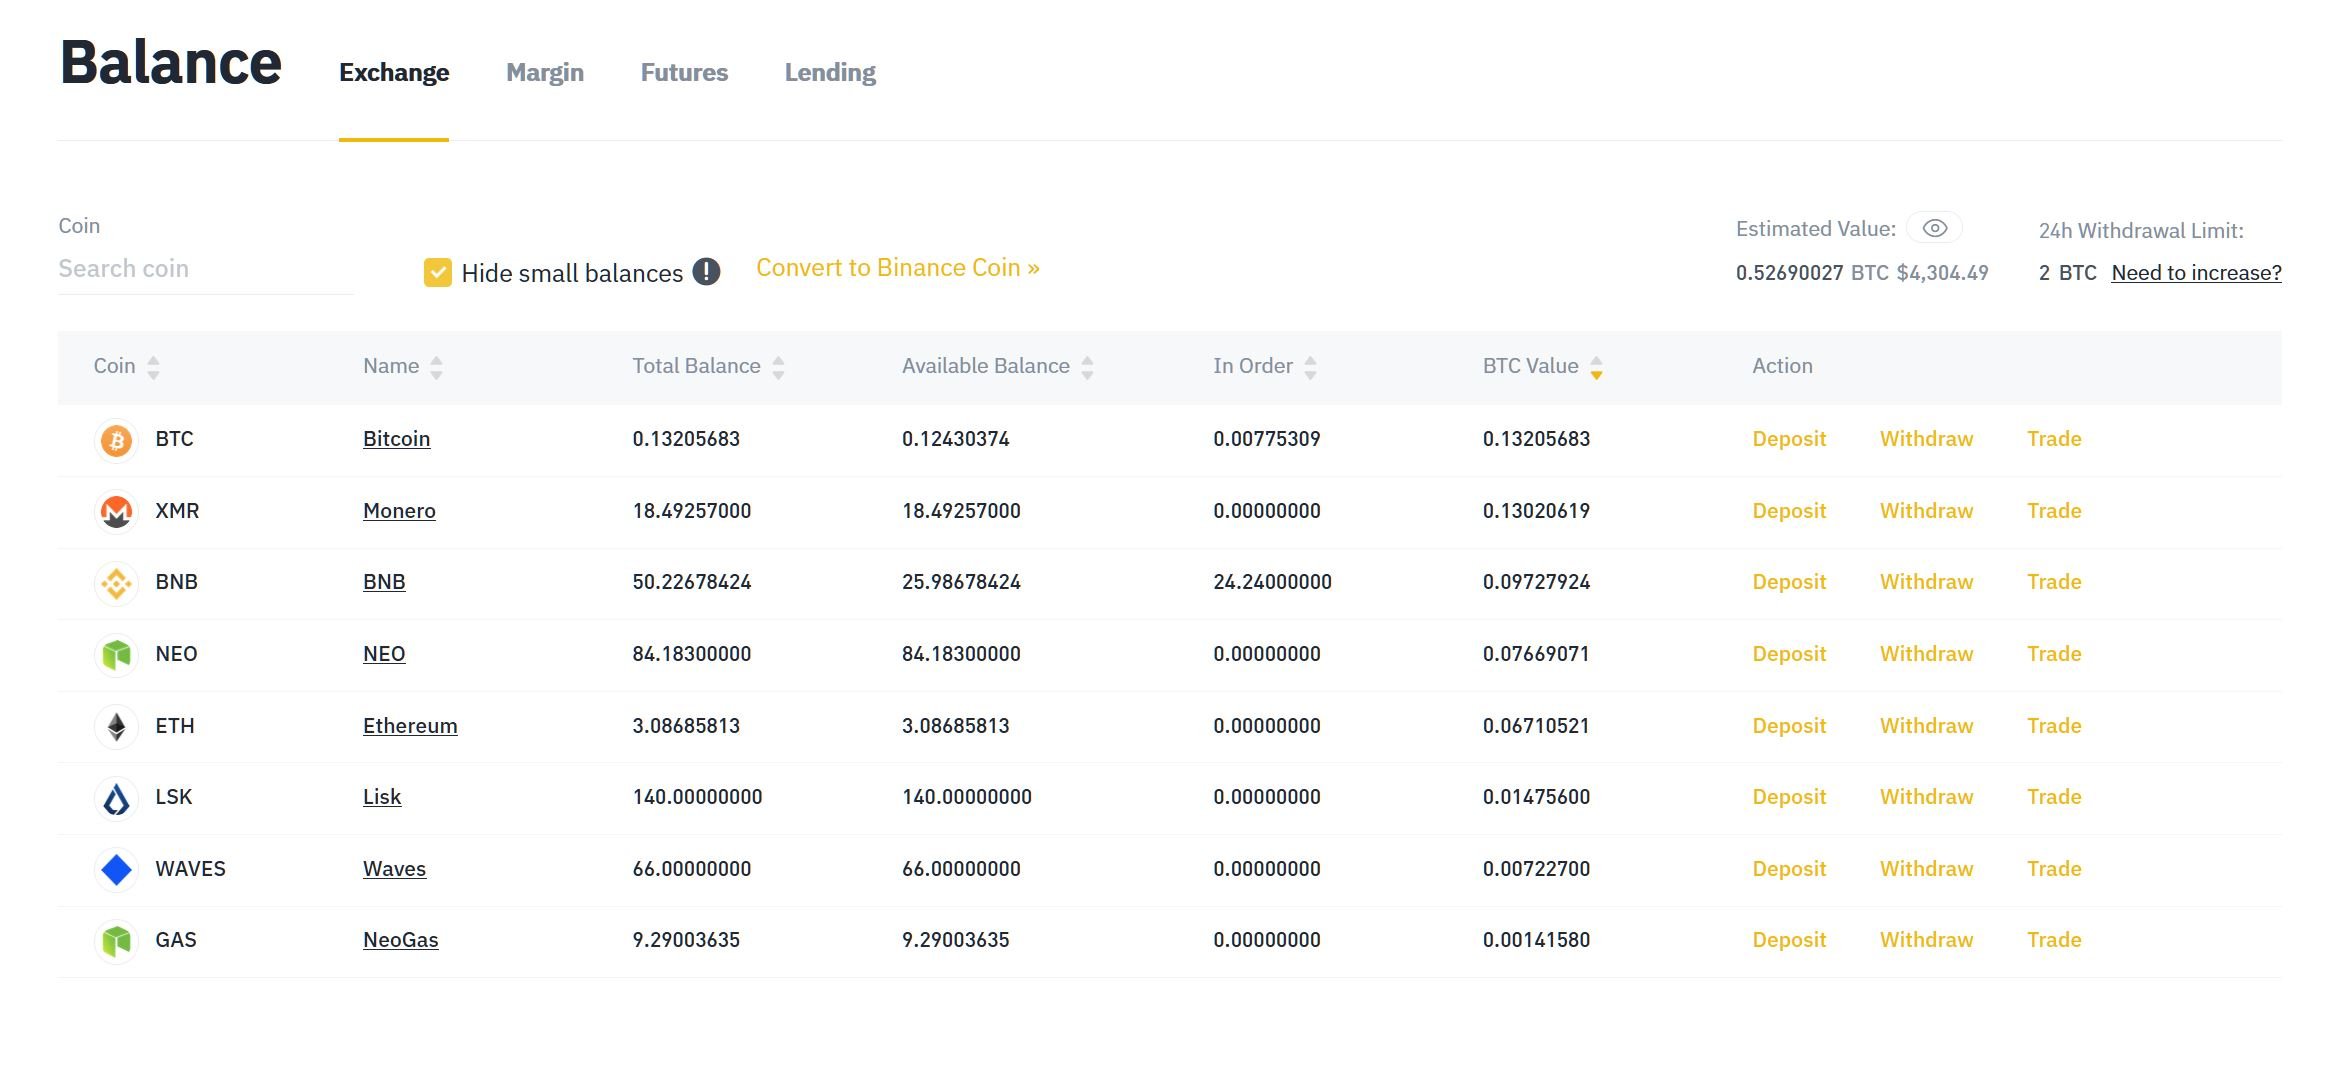Image resolution: width=2341 pixels, height=1081 pixels.
Task: Open the Lisk name link
Action: point(382,797)
